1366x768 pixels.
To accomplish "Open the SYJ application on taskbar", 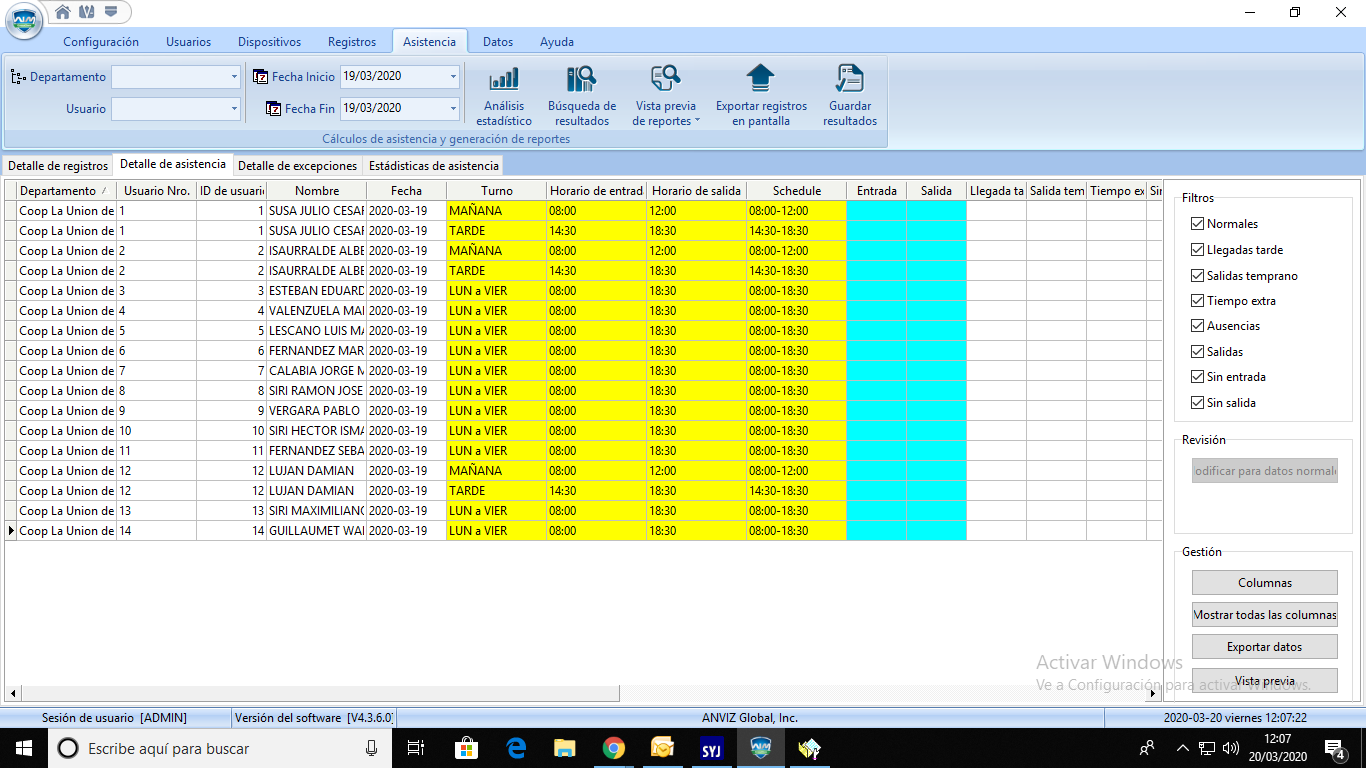I will coord(711,748).
